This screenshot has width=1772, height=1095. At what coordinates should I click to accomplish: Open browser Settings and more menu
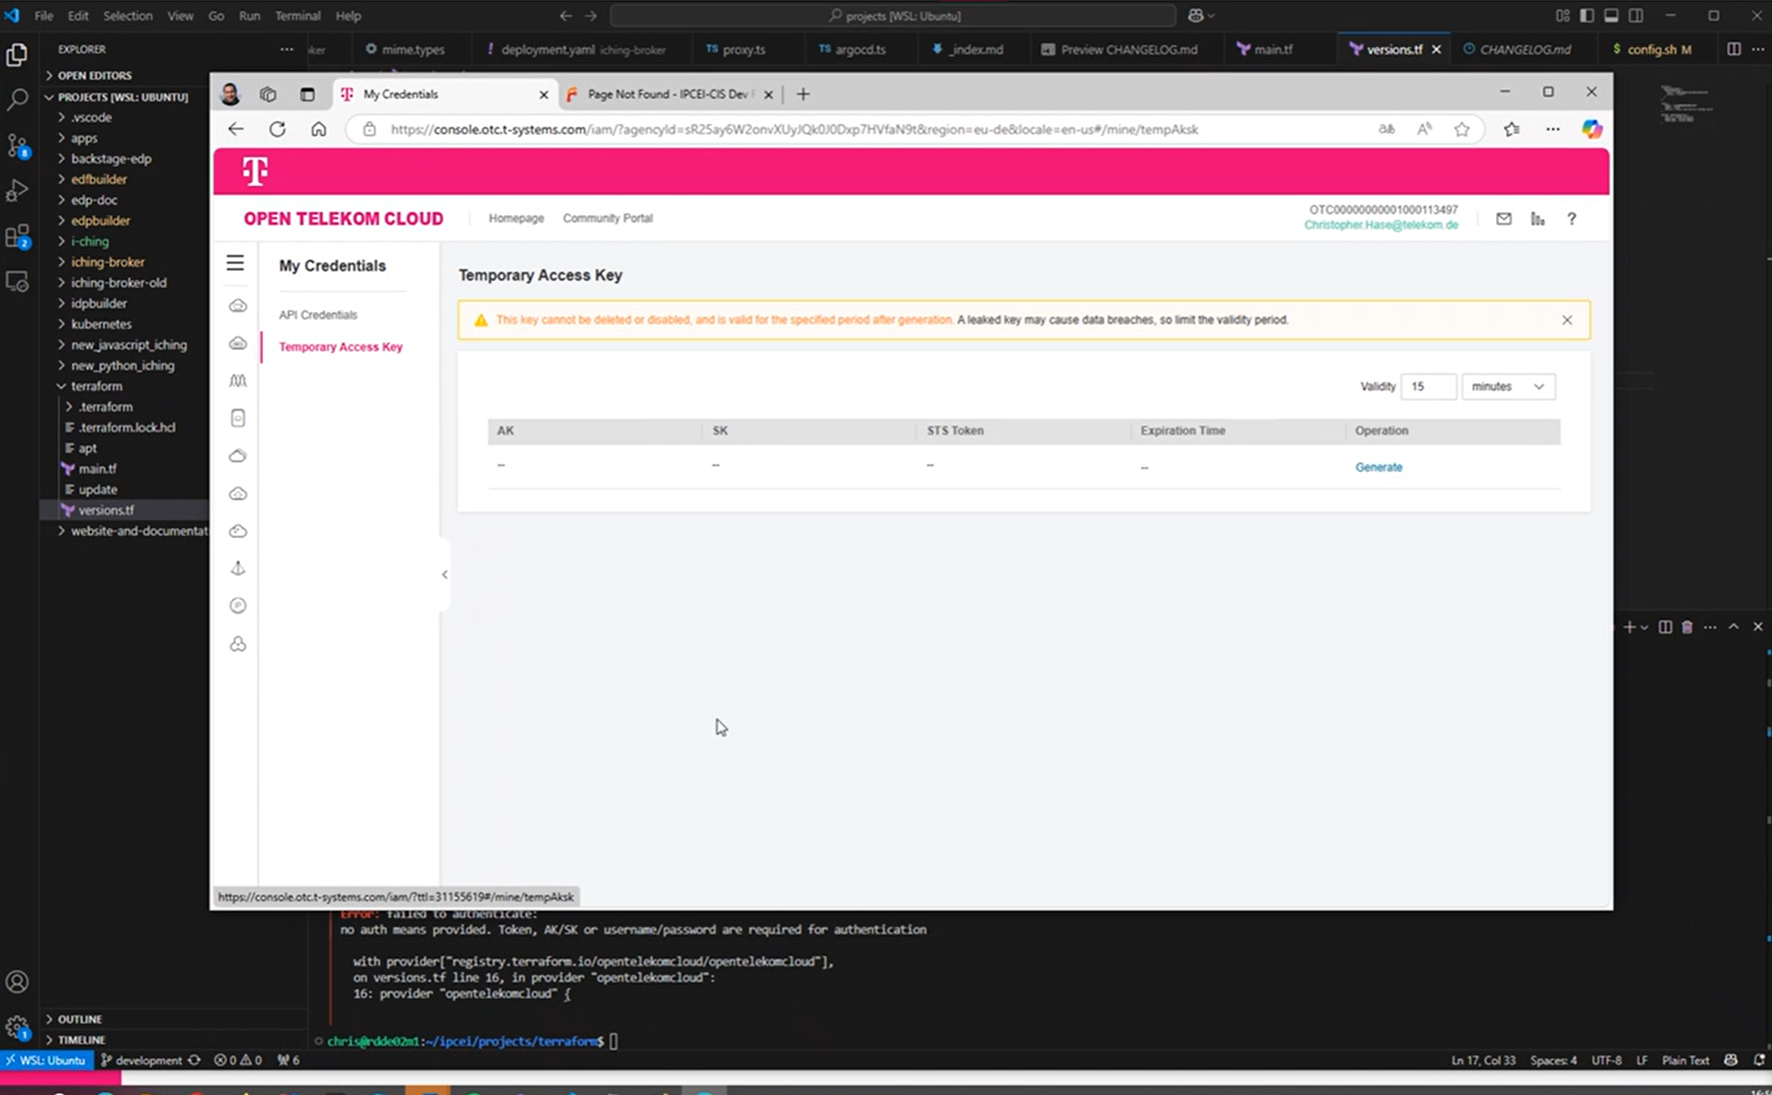(x=1552, y=129)
